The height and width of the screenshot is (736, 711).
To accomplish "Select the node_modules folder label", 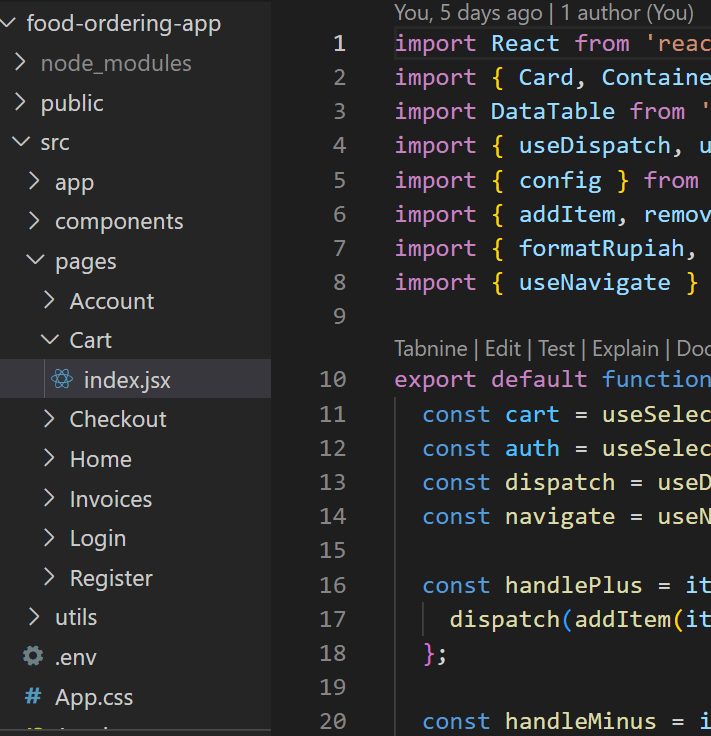I will pyautogui.click(x=116, y=63).
